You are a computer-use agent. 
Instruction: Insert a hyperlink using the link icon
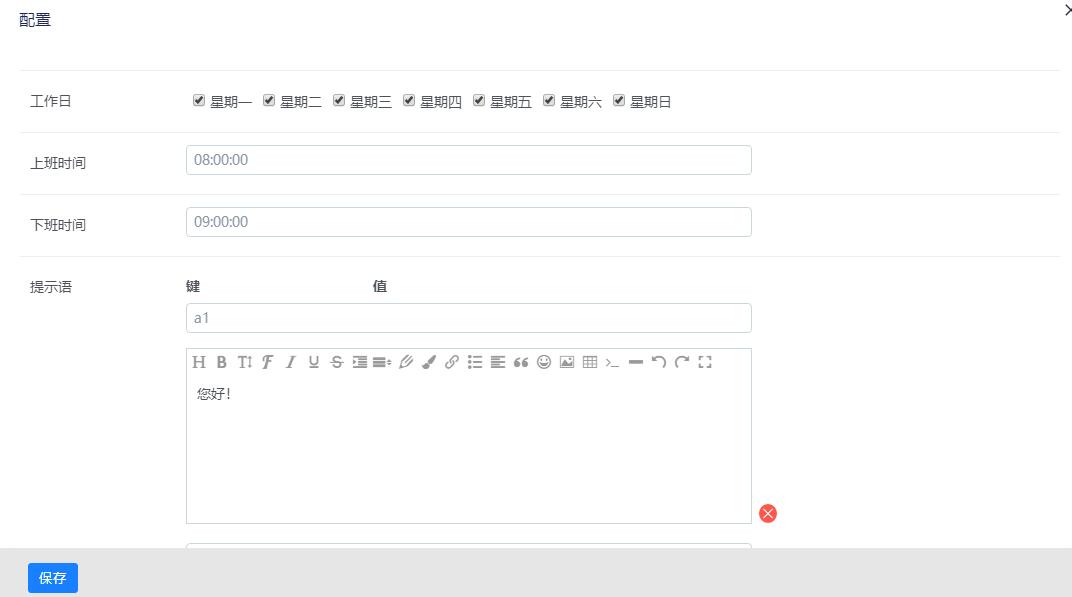[452, 362]
